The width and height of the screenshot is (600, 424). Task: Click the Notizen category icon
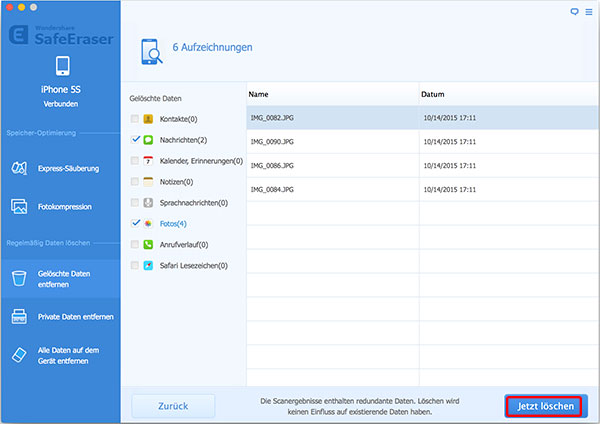148,181
